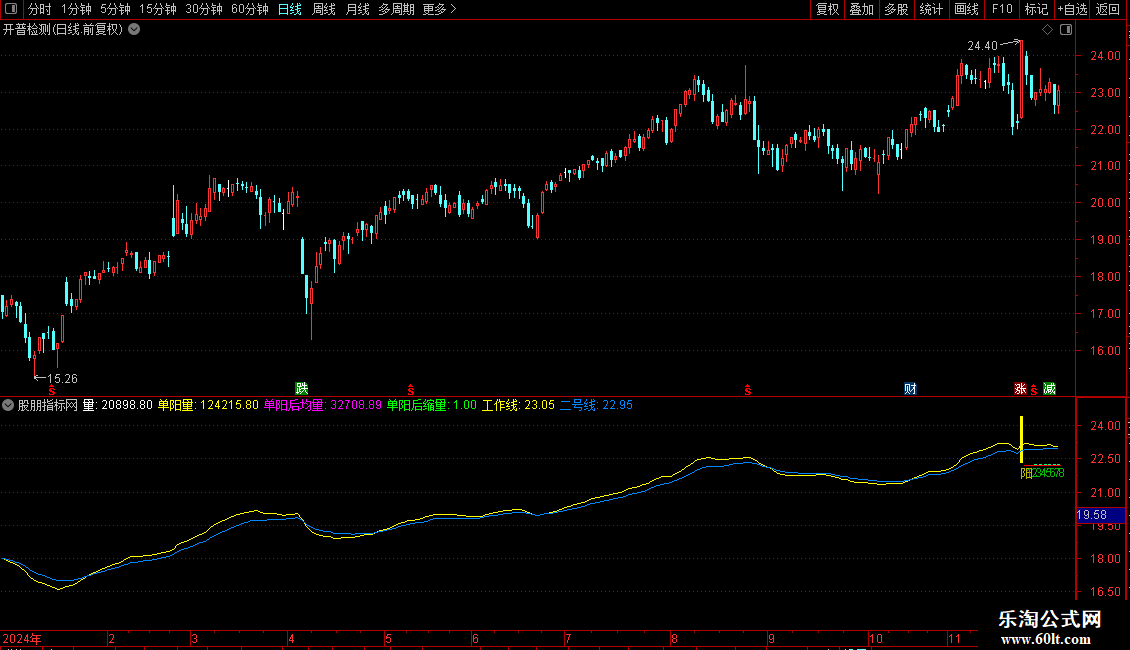Click the yellow 阳 label in indicator panel
This screenshot has width=1130, height=650.
pyautogui.click(x=1026, y=473)
